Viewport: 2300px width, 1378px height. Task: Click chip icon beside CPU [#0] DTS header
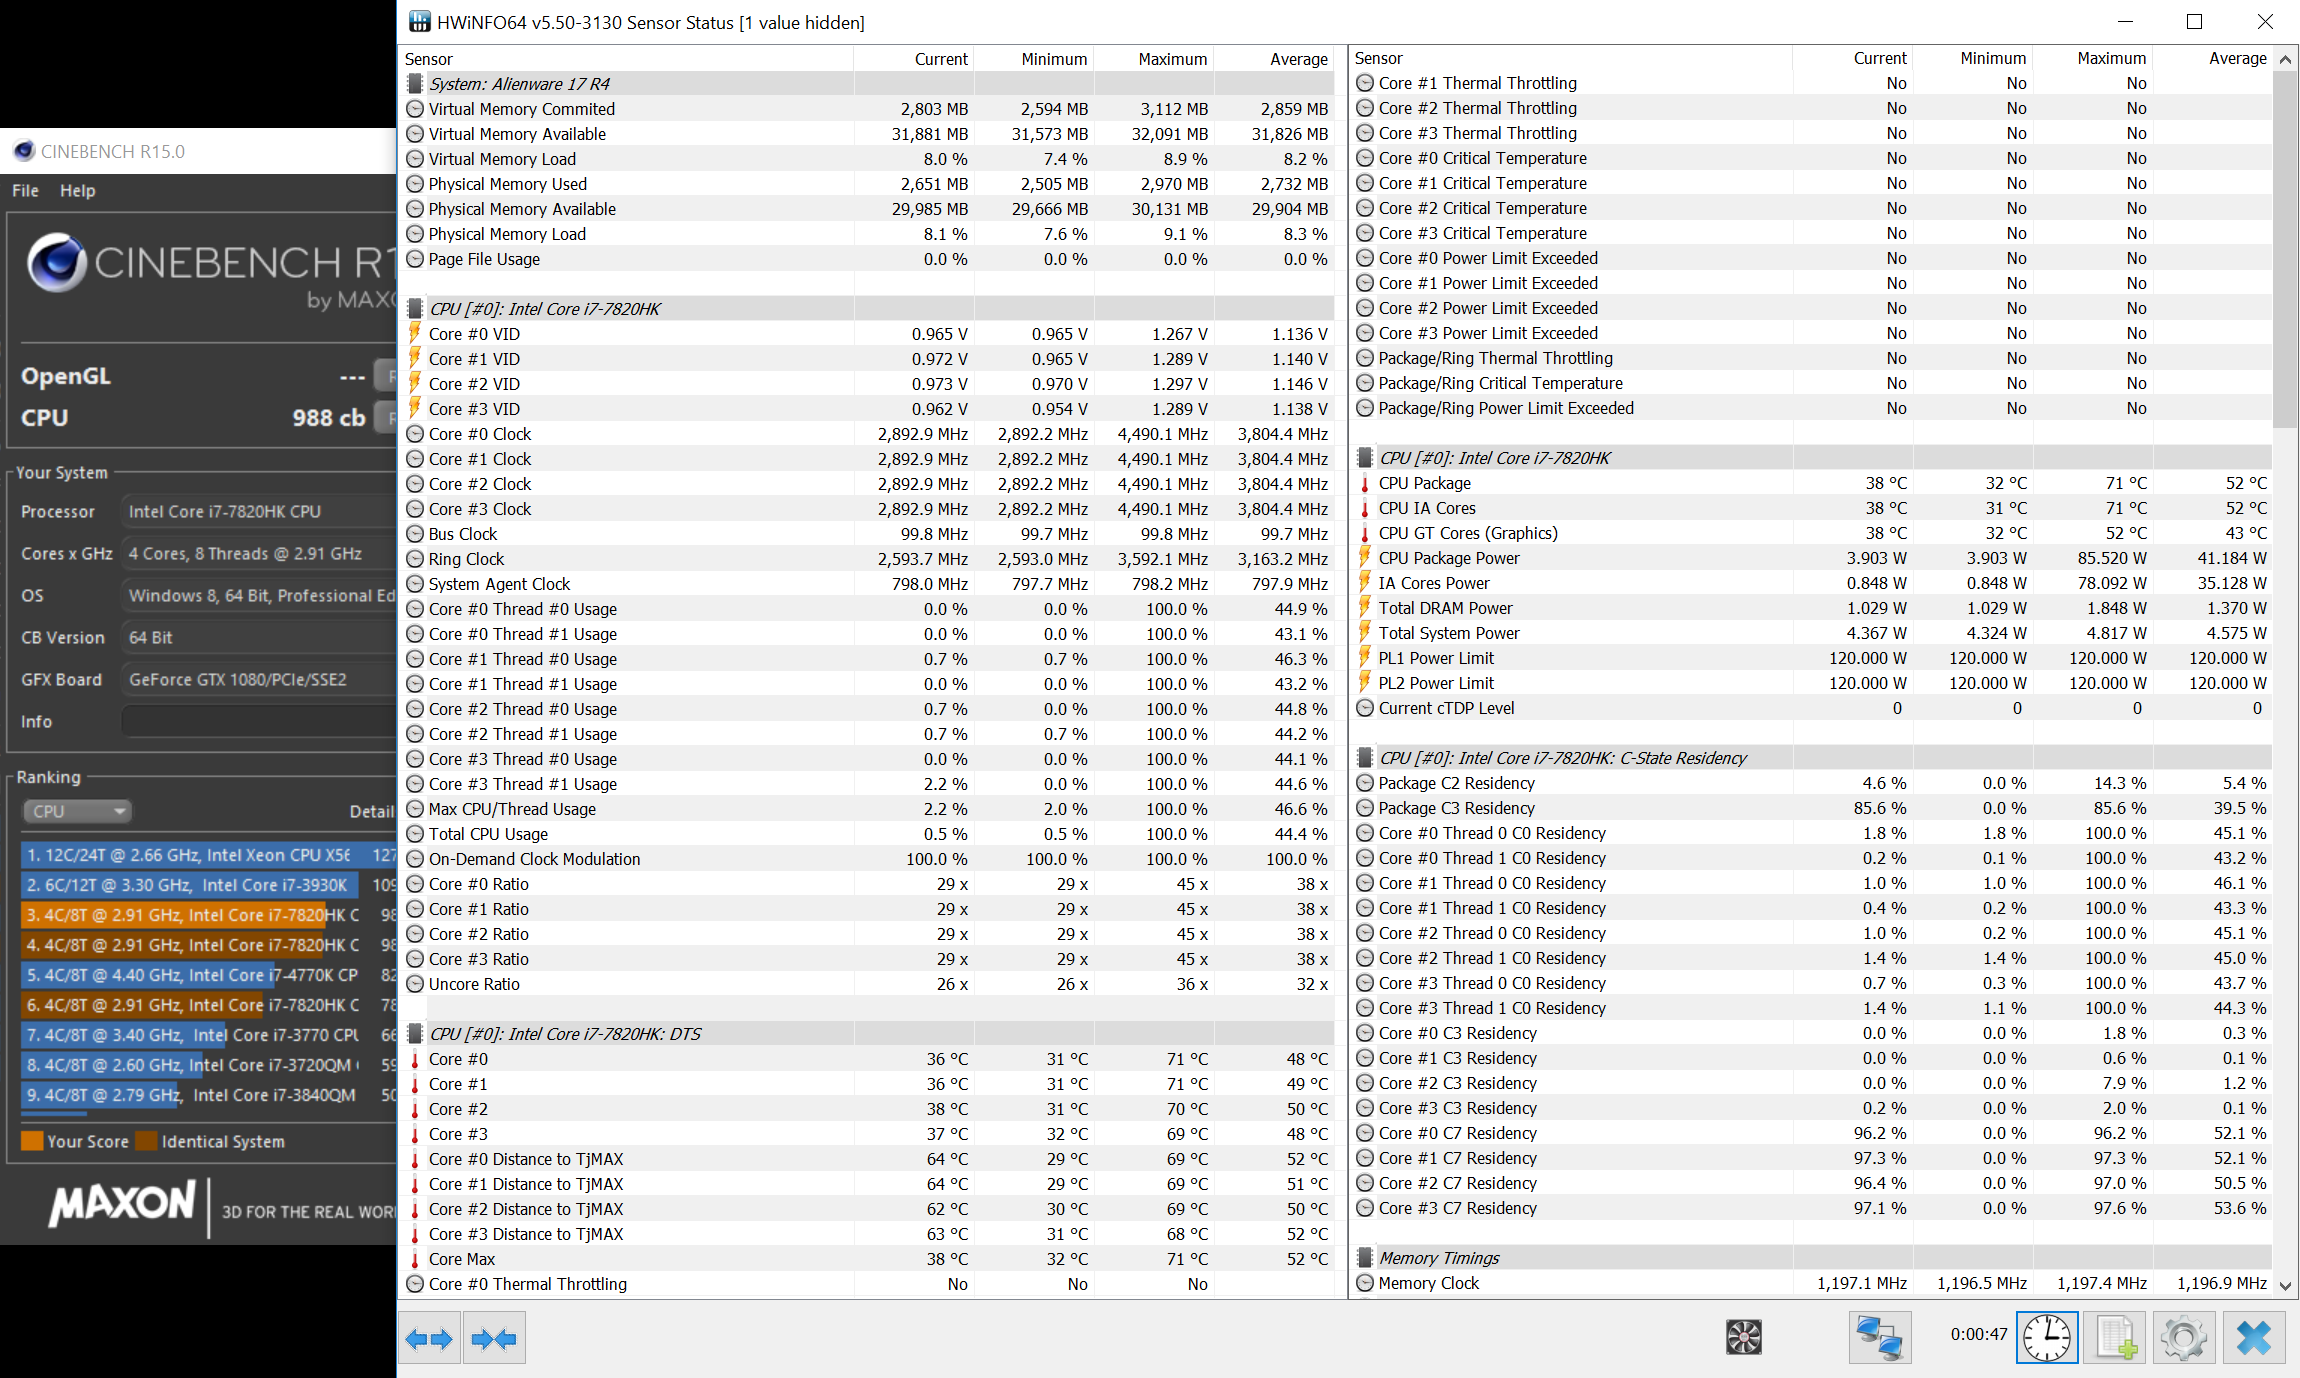[x=415, y=1034]
